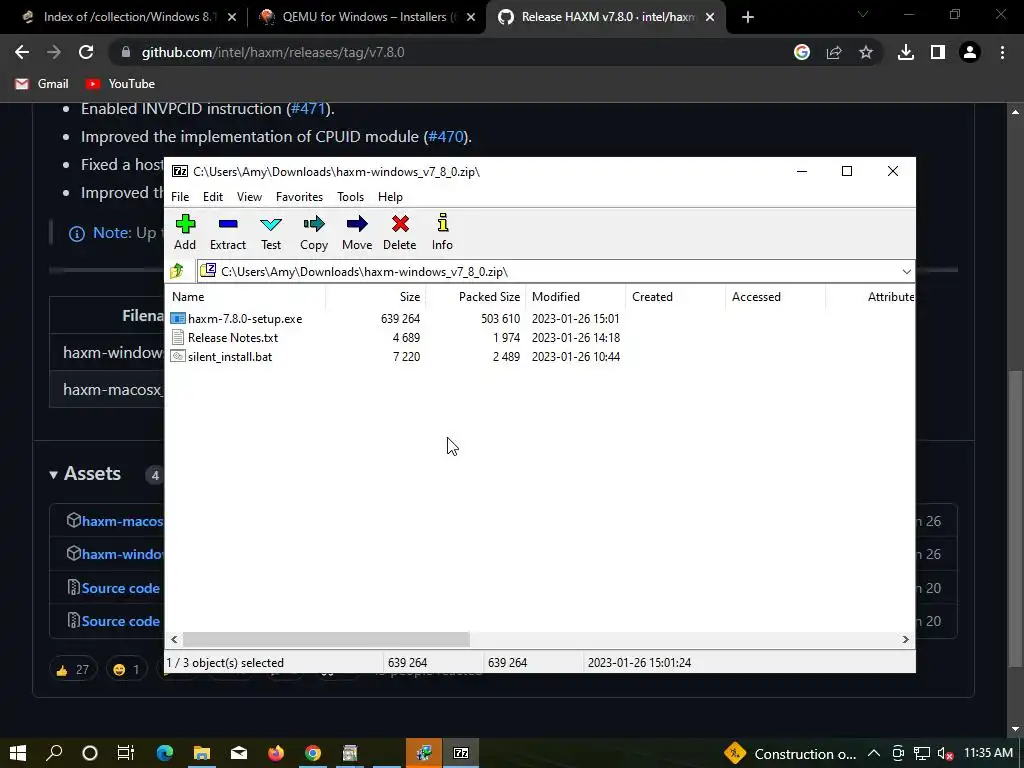Open the Chrome profile avatar
This screenshot has width=1024, height=768.
970,52
